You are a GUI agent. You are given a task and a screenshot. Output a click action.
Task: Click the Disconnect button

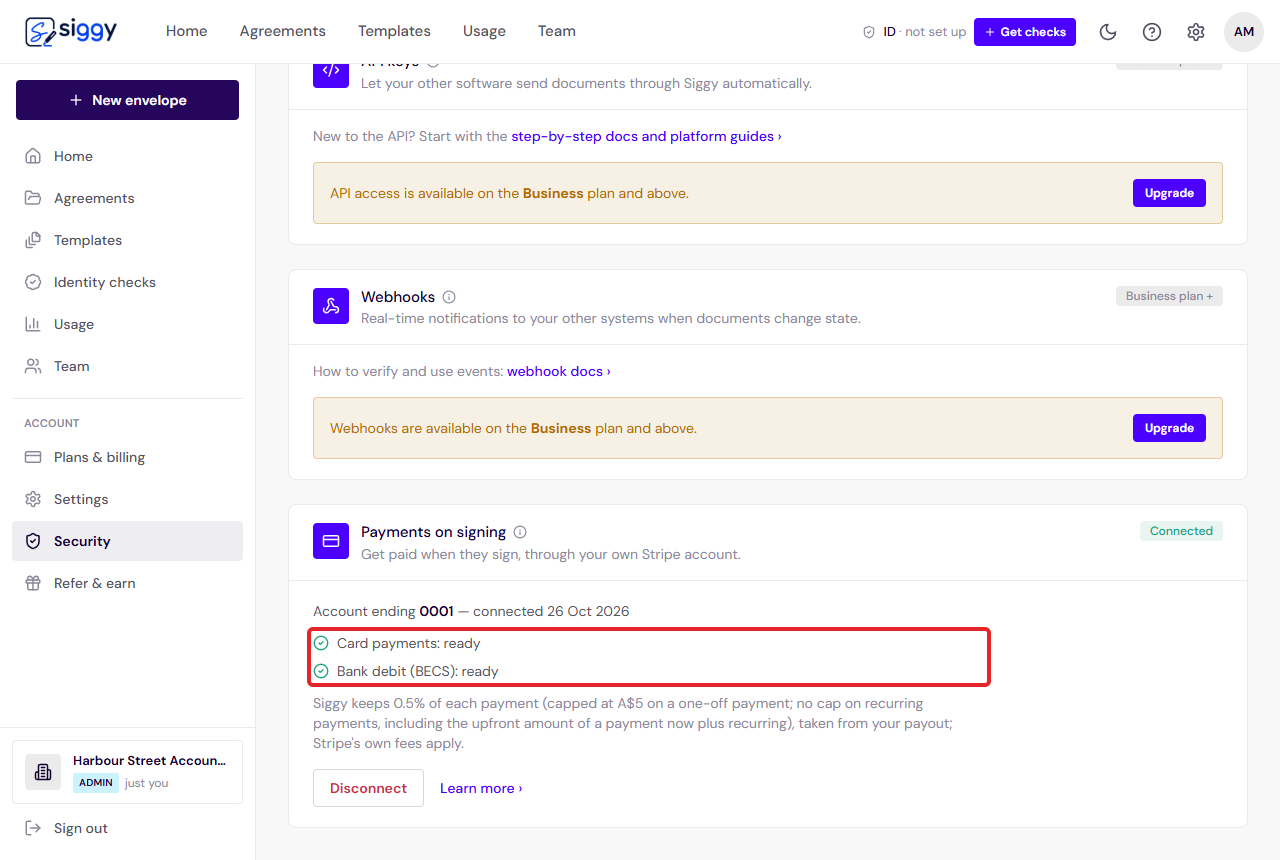coord(368,788)
